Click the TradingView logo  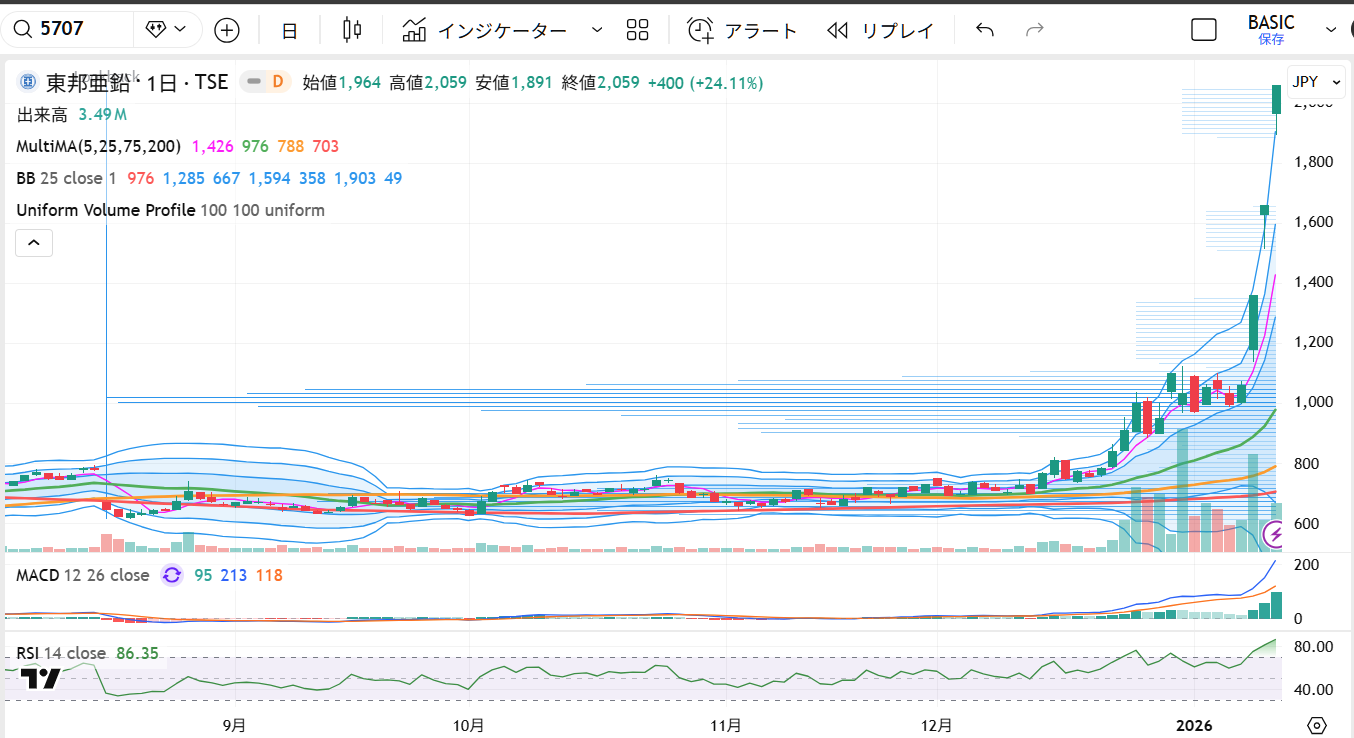coord(40,679)
